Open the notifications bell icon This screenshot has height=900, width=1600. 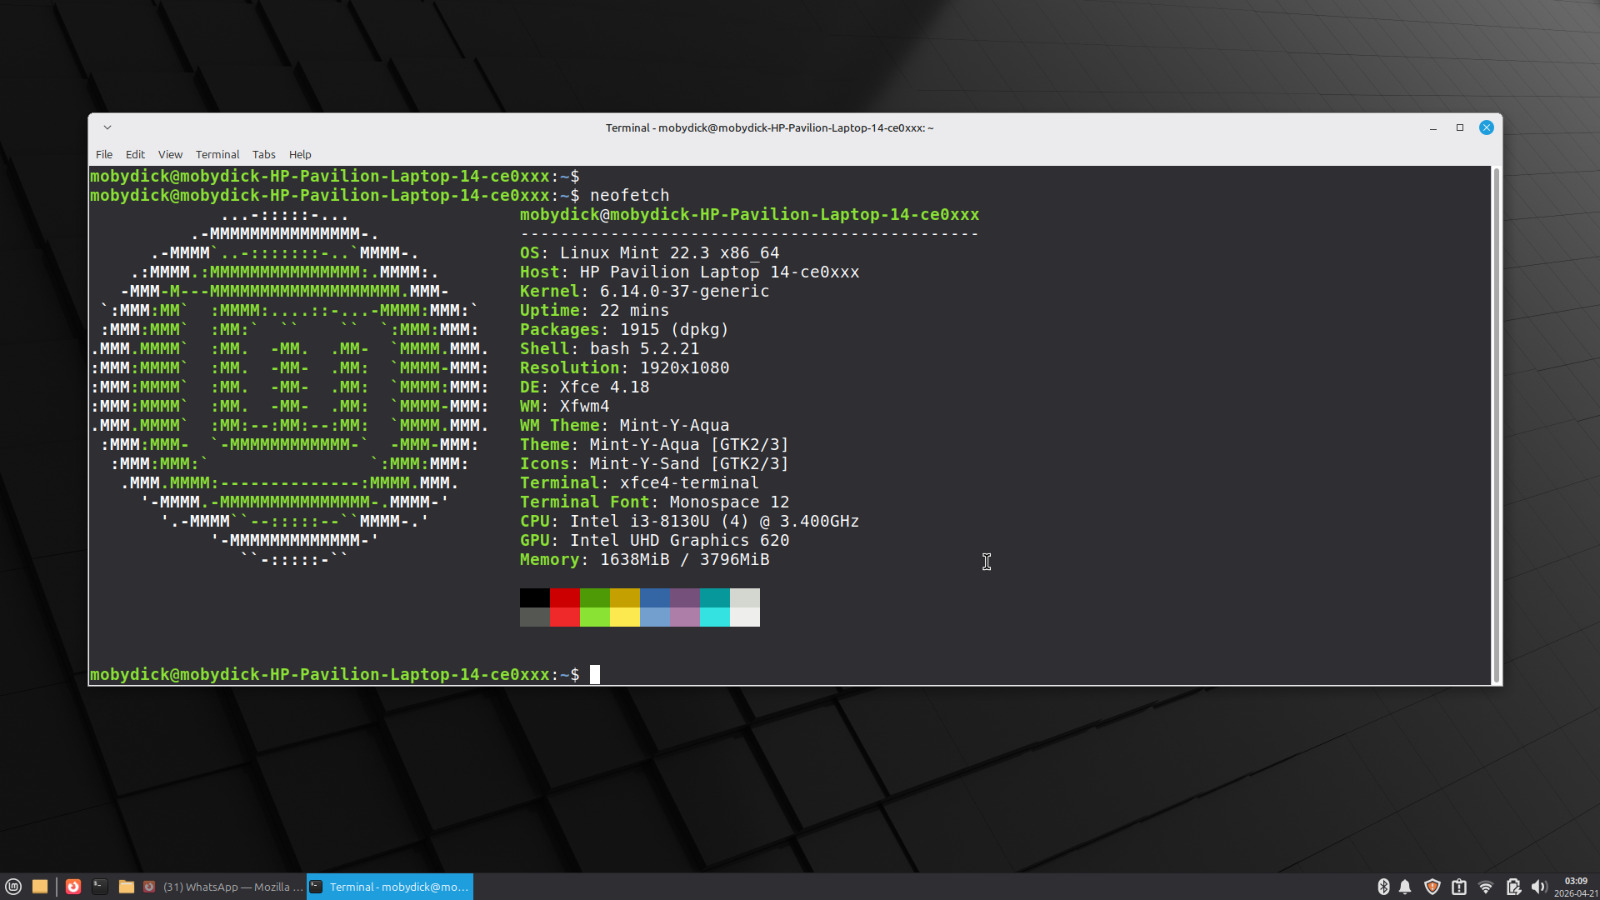[x=1405, y=887]
